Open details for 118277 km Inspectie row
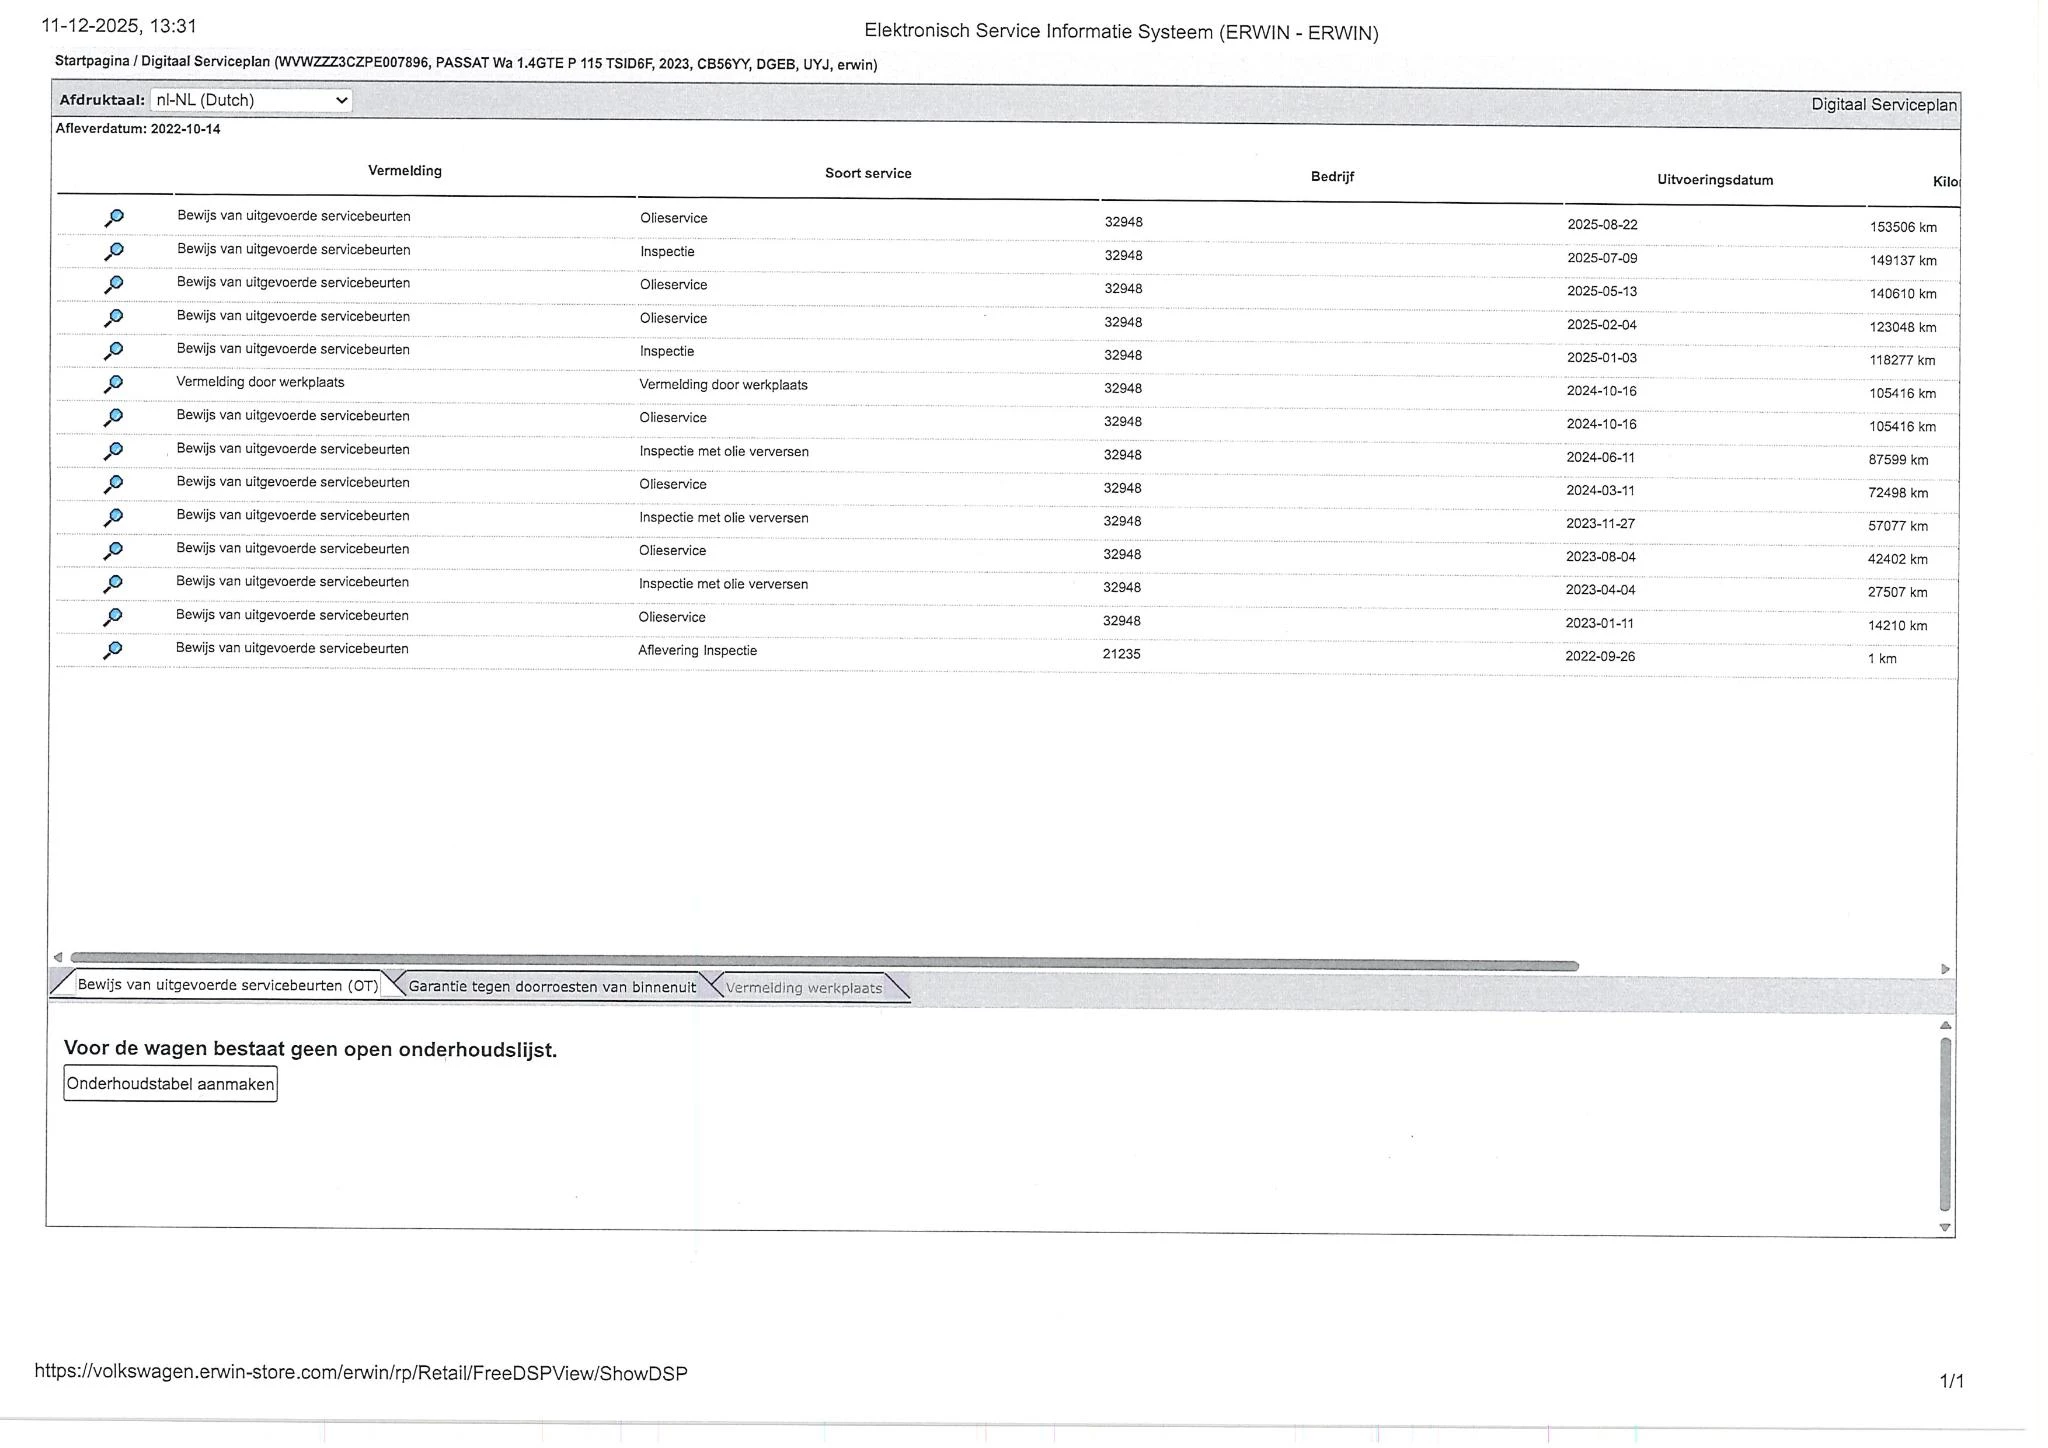This screenshot has height=1448, width=2048. 114,351
